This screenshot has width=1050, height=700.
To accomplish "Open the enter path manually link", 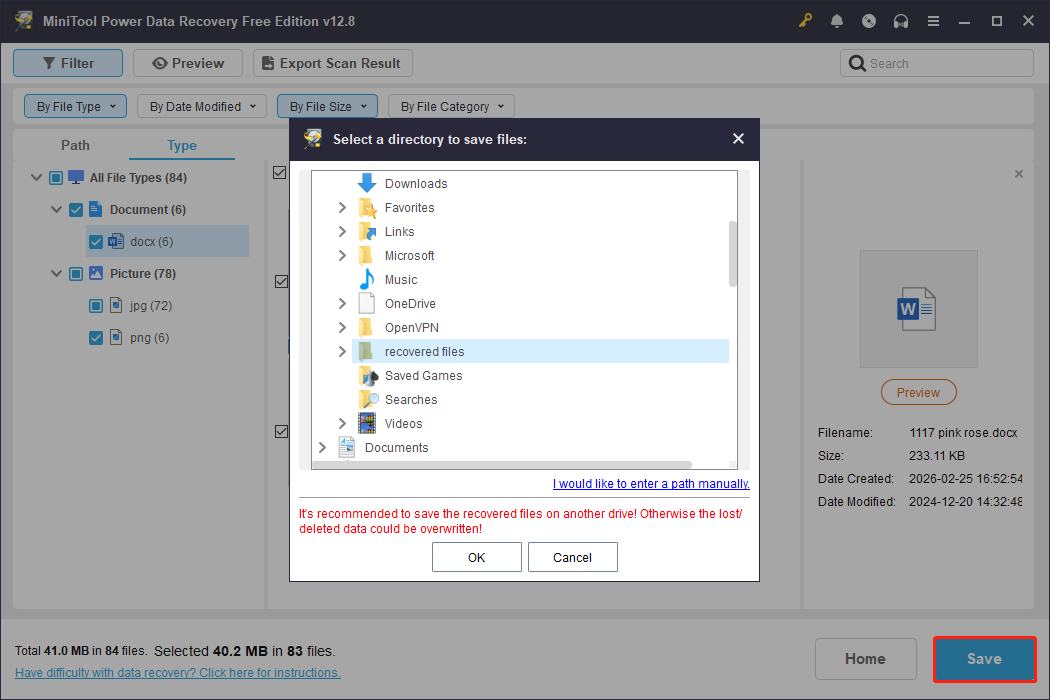I will [x=651, y=483].
